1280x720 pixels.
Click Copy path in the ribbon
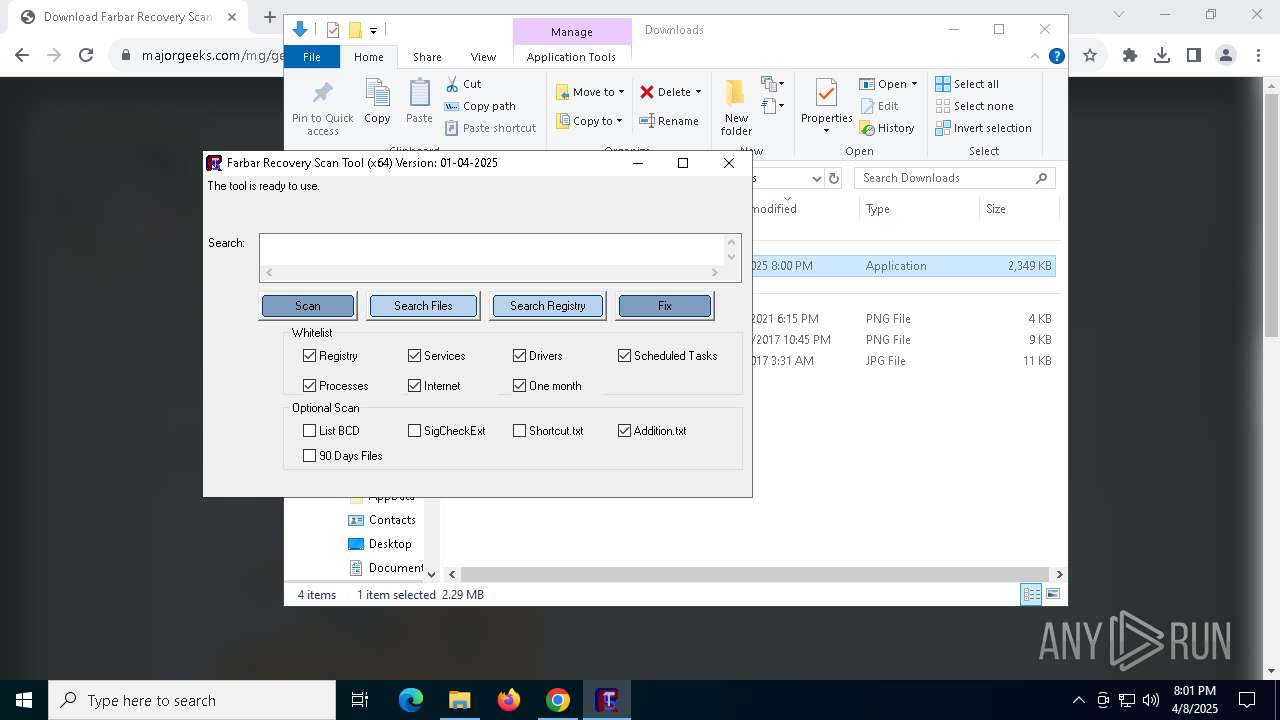point(480,106)
